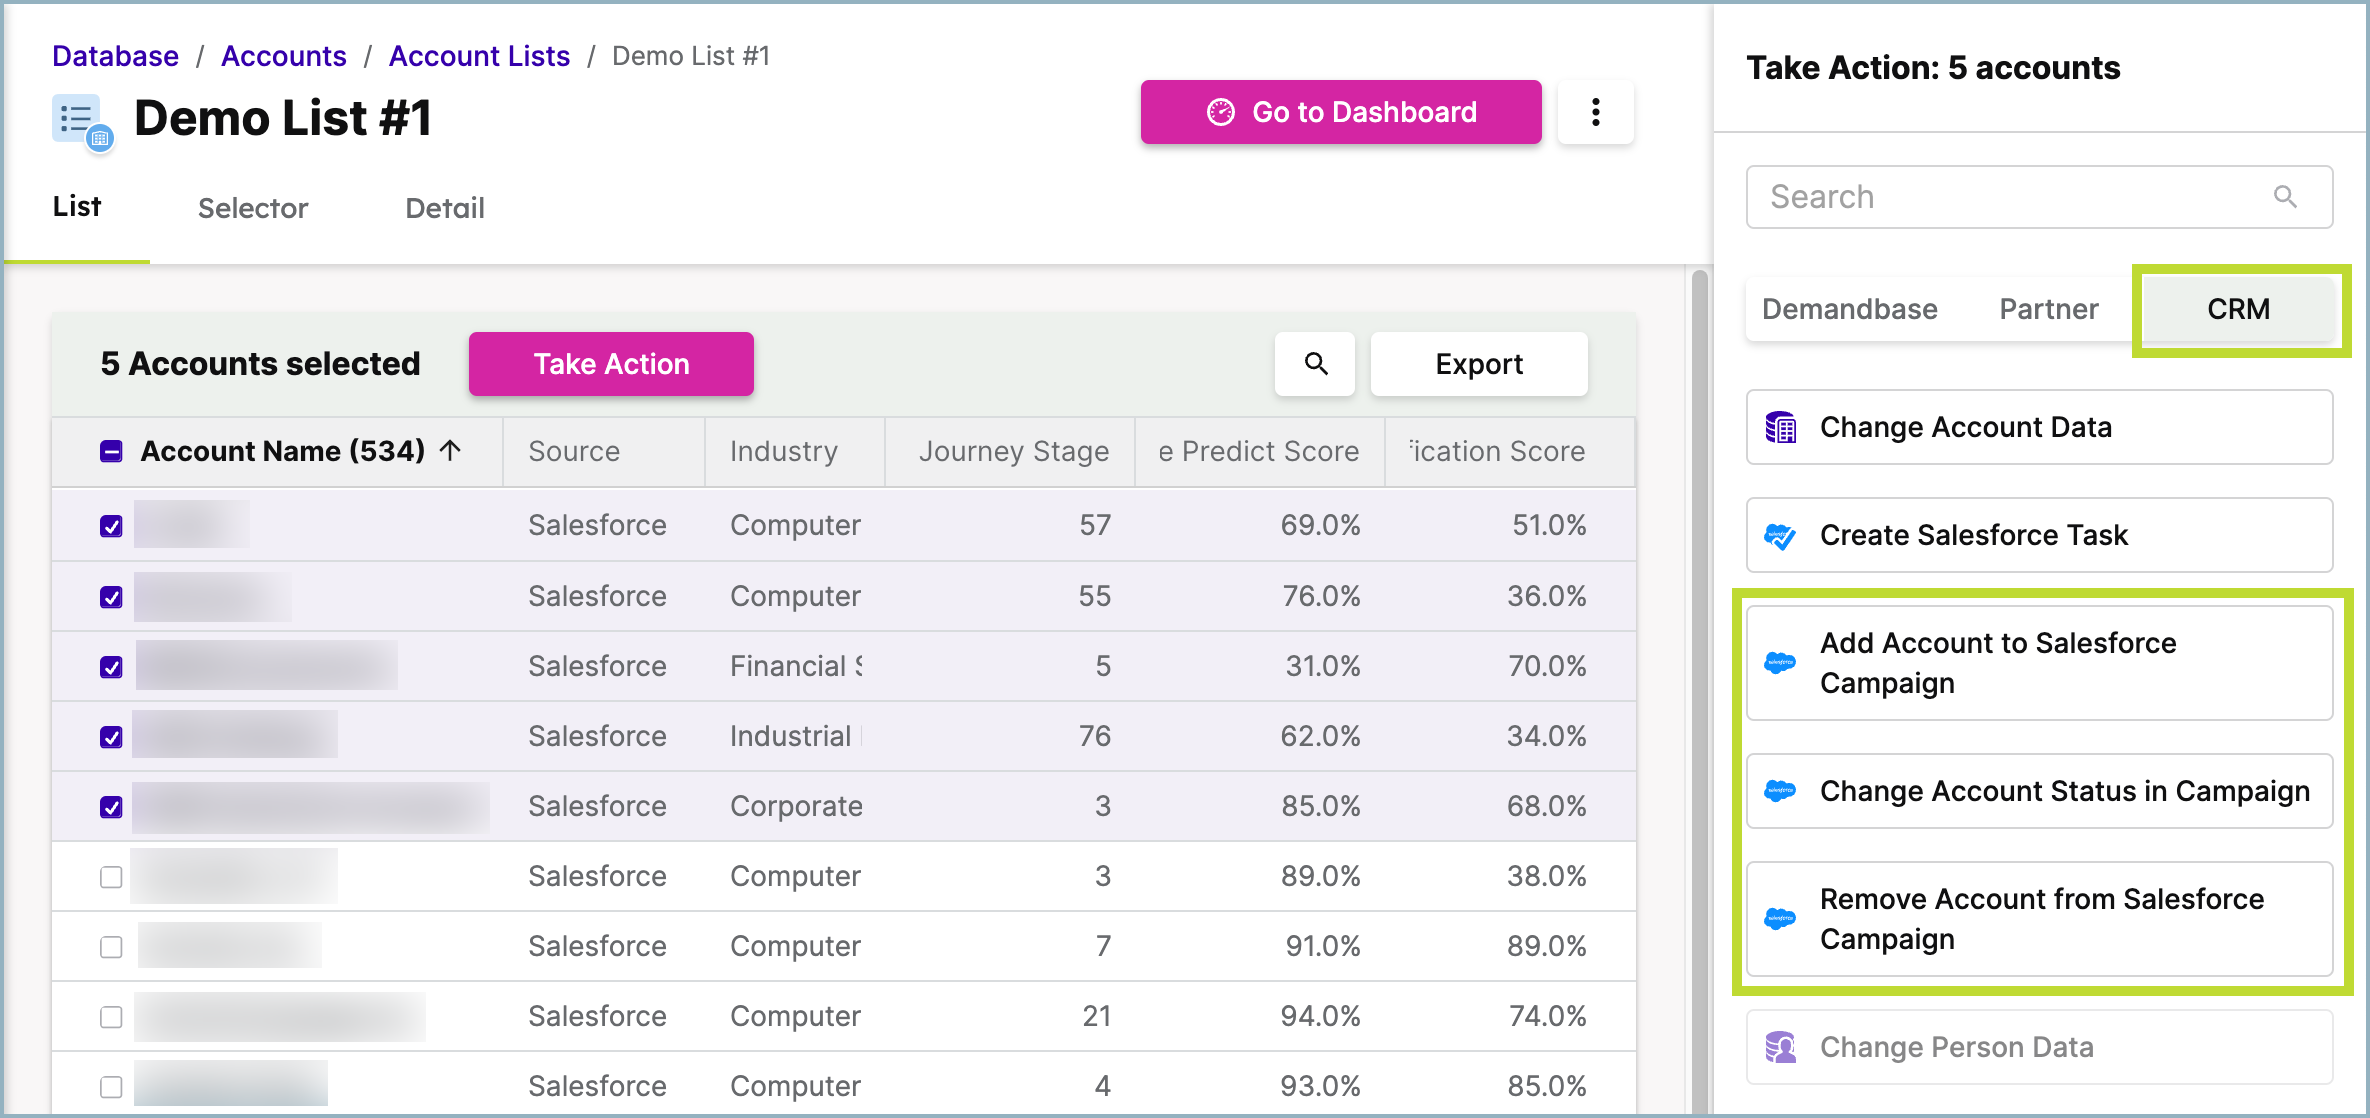This screenshot has height=1118, width=2370.
Task: Uncheck the Corporate industry row checkbox
Action: pyautogui.click(x=111, y=807)
